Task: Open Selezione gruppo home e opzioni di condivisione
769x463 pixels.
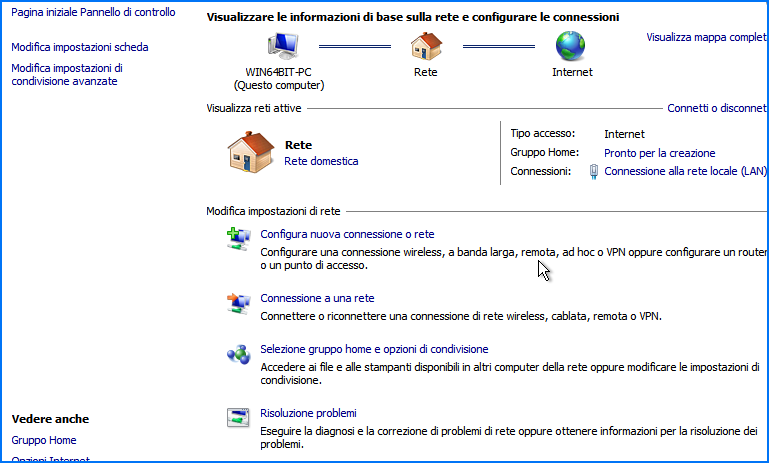Action: click(x=374, y=349)
